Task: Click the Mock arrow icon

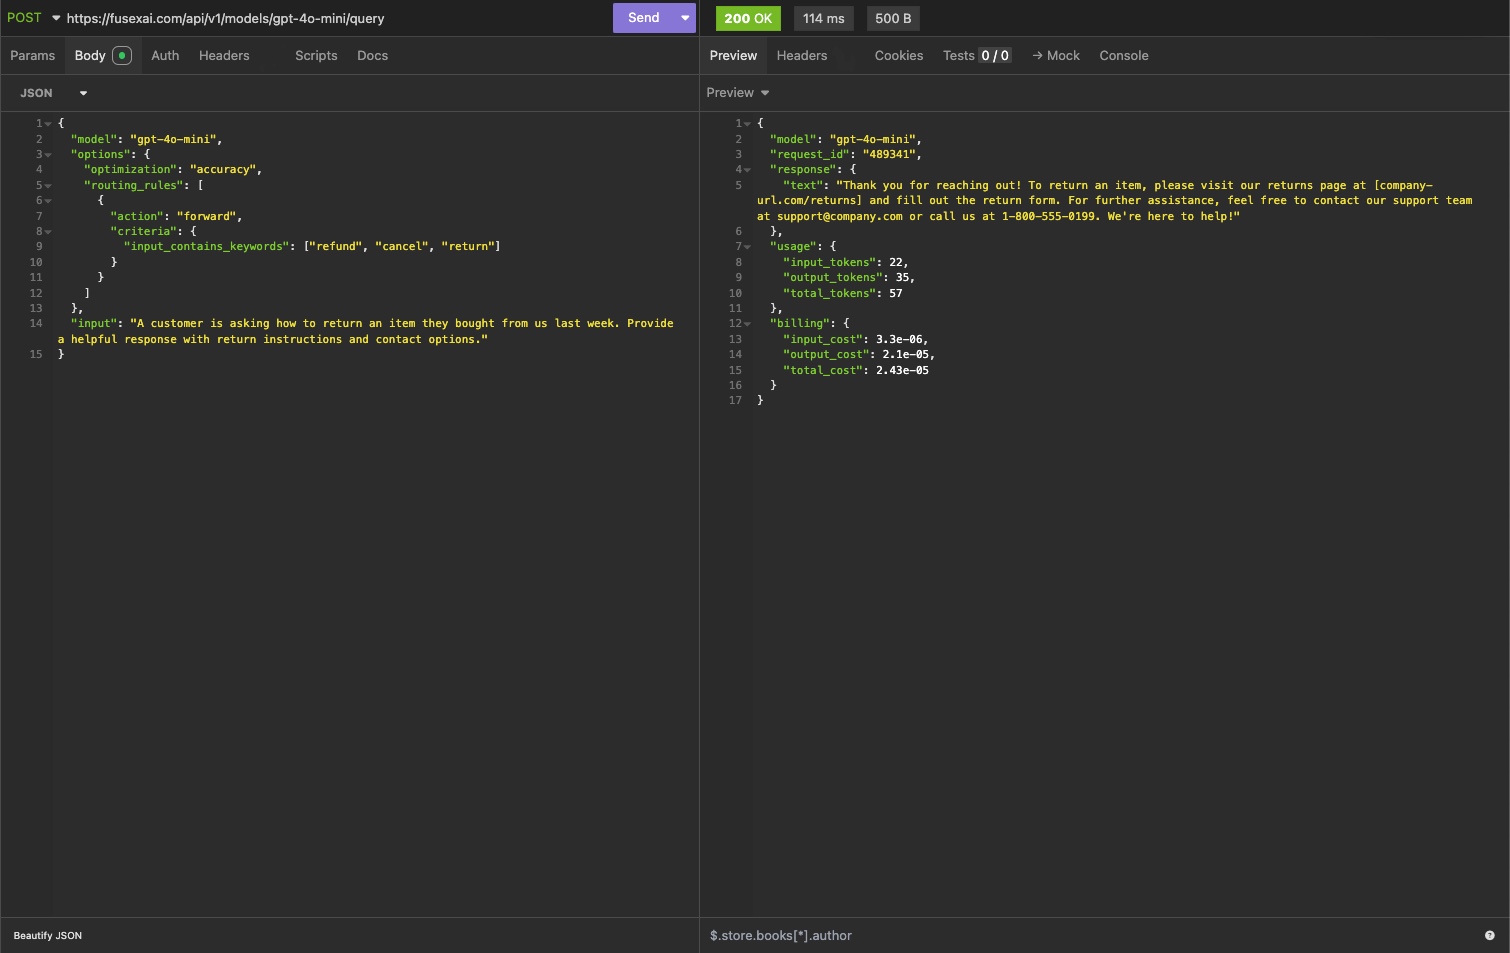Action: click(1037, 56)
